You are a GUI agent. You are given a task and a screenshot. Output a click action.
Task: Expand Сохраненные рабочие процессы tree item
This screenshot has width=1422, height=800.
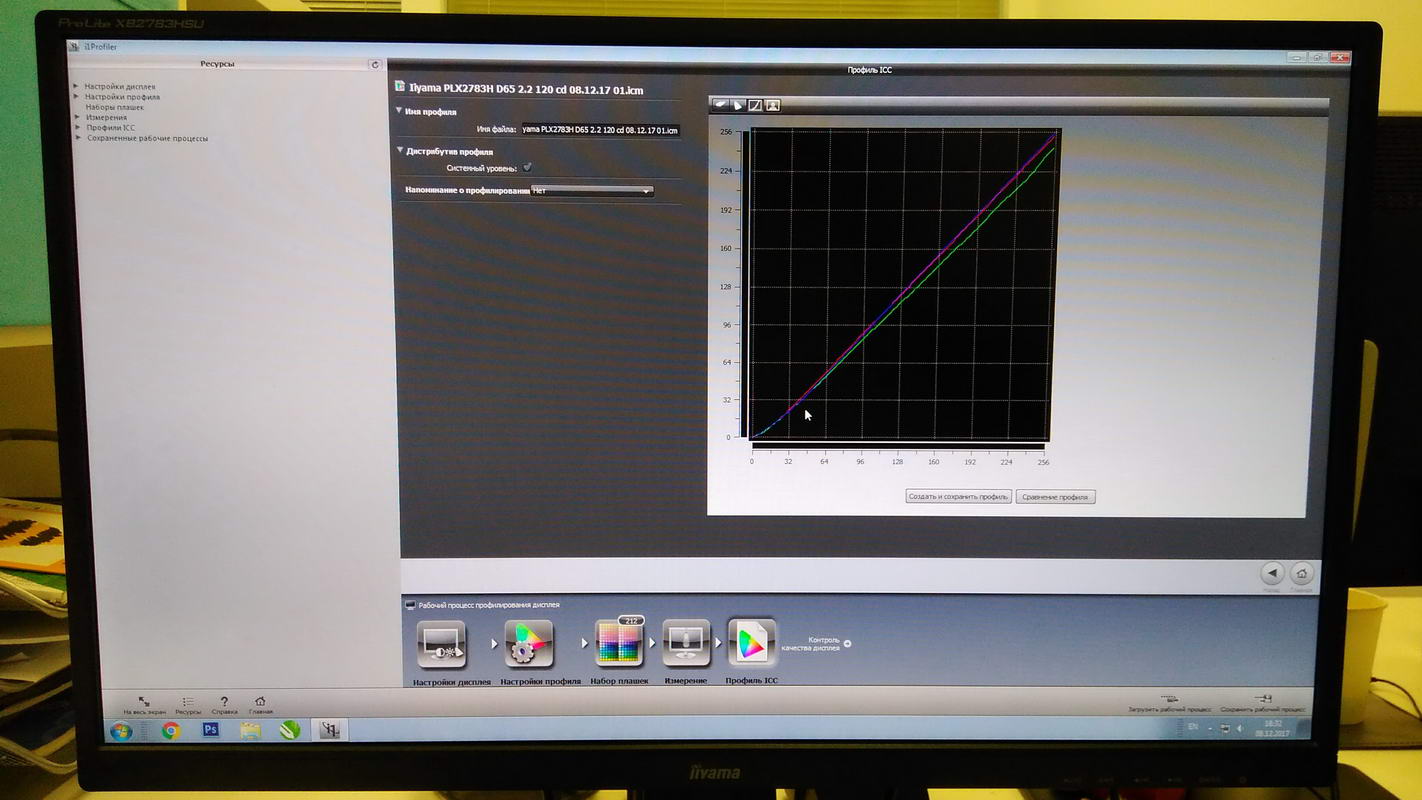(x=76, y=138)
